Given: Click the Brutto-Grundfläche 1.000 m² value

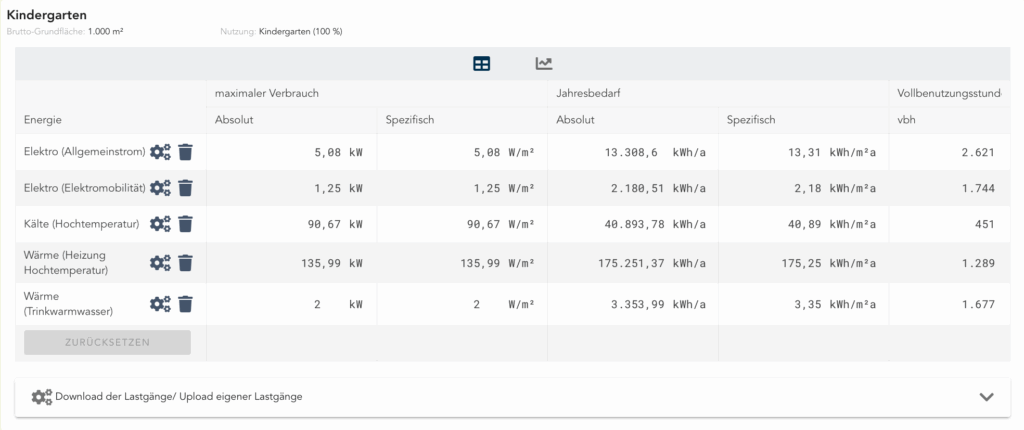Looking at the screenshot, I should pyautogui.click(x=106, y=31).
